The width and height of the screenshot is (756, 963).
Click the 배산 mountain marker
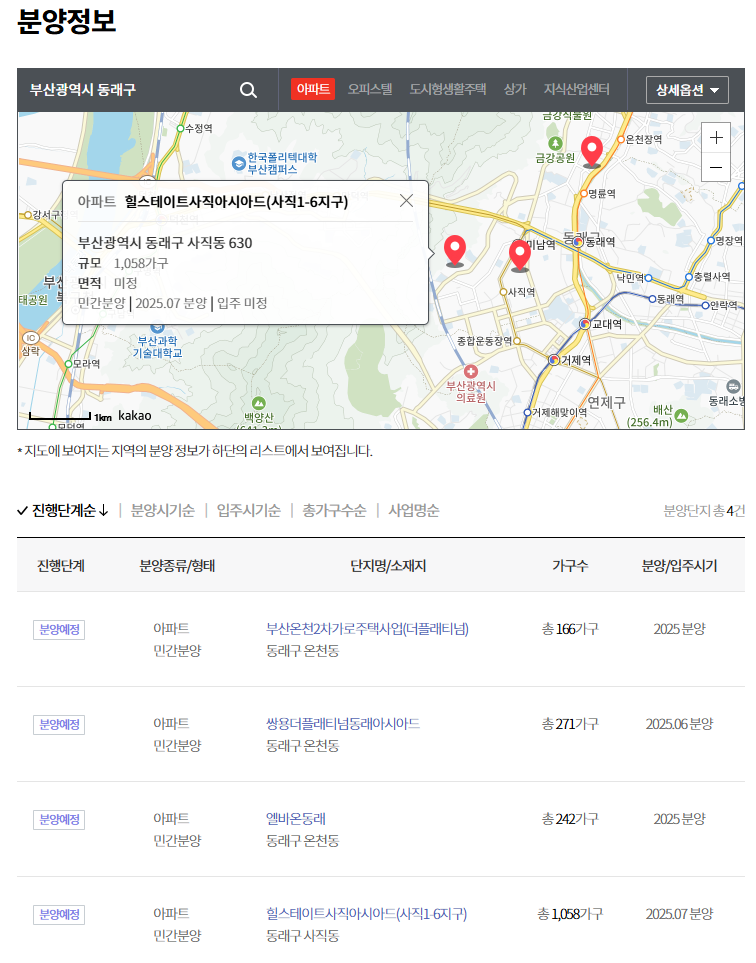tap(681, 416)
